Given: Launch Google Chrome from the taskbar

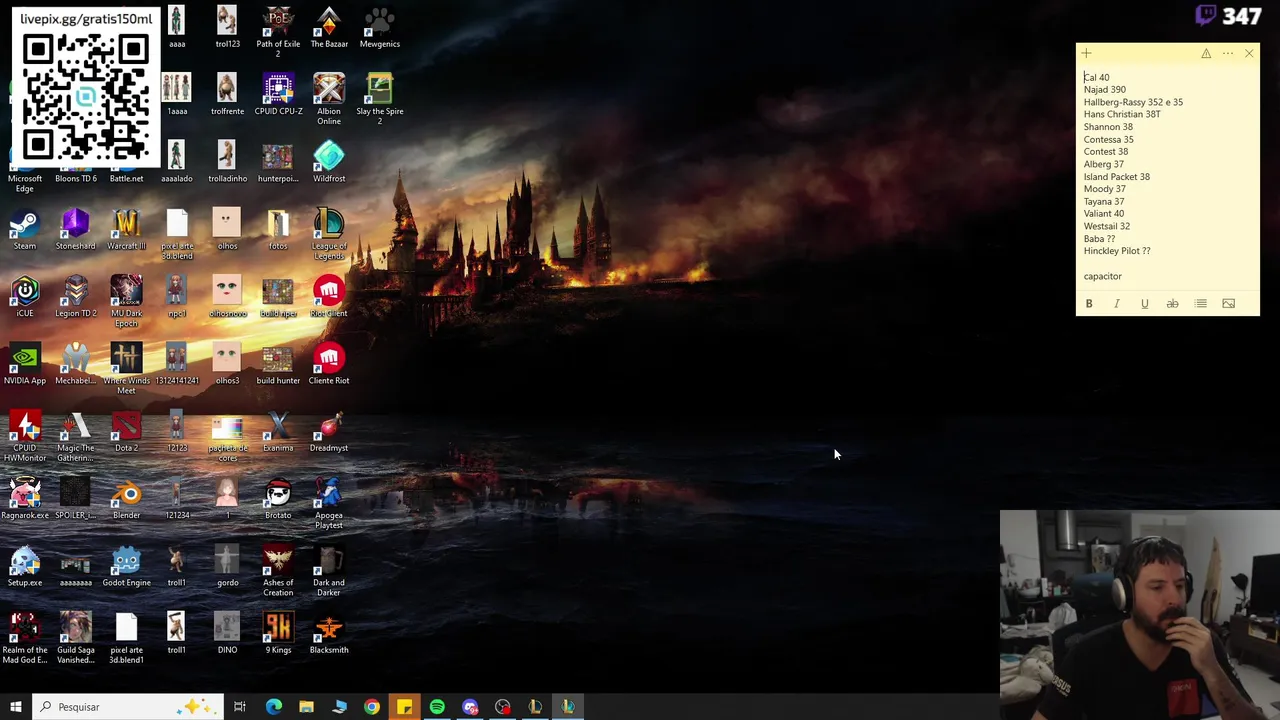Looking at the screenshot, I should [x=371, y=707].
